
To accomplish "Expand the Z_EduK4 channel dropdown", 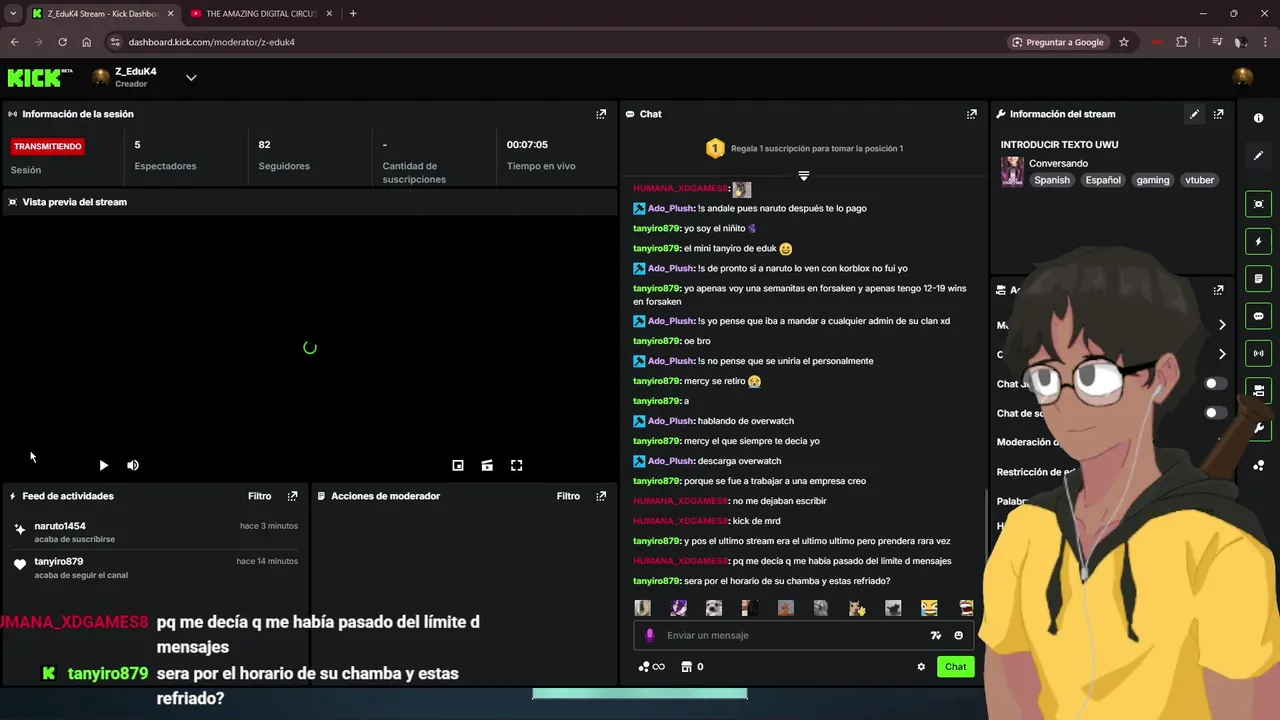I will 191,77.
